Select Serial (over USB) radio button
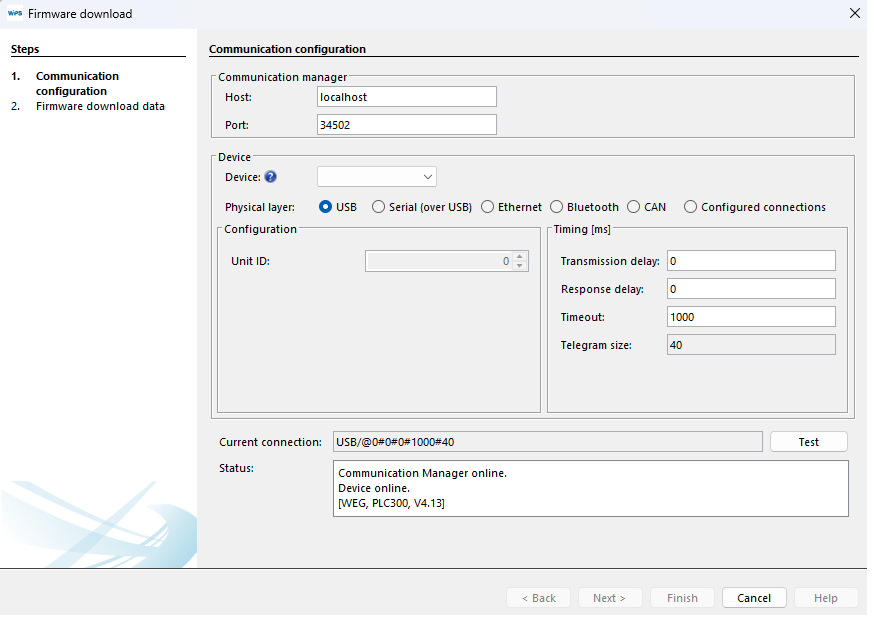 pyautogui.click(x=378, y=207)
